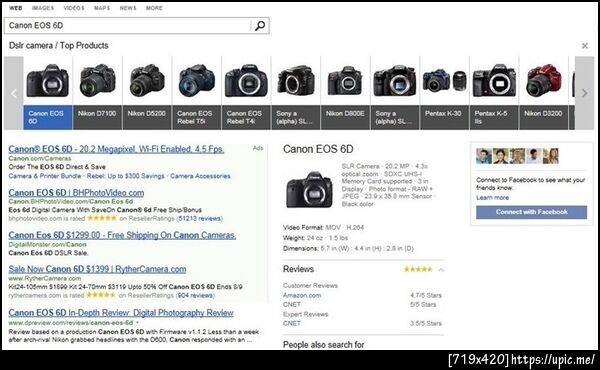Image resolution: width=600 pixels, height=370 pixels.
Task: Switch to the NEWS tab
Action: point(128,8)
